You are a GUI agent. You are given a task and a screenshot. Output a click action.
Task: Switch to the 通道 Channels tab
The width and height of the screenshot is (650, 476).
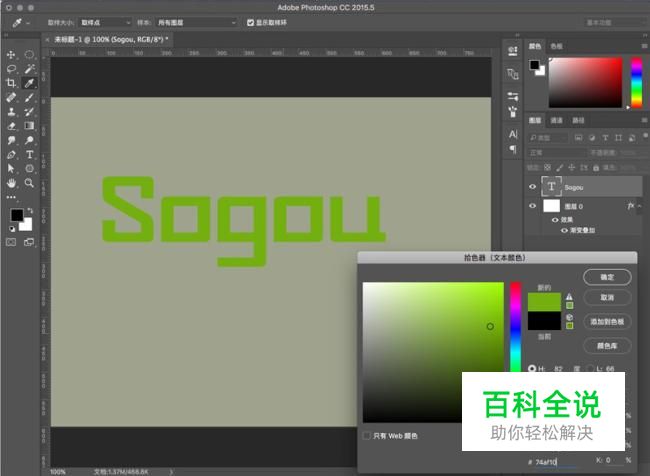(x=557, y=120)
